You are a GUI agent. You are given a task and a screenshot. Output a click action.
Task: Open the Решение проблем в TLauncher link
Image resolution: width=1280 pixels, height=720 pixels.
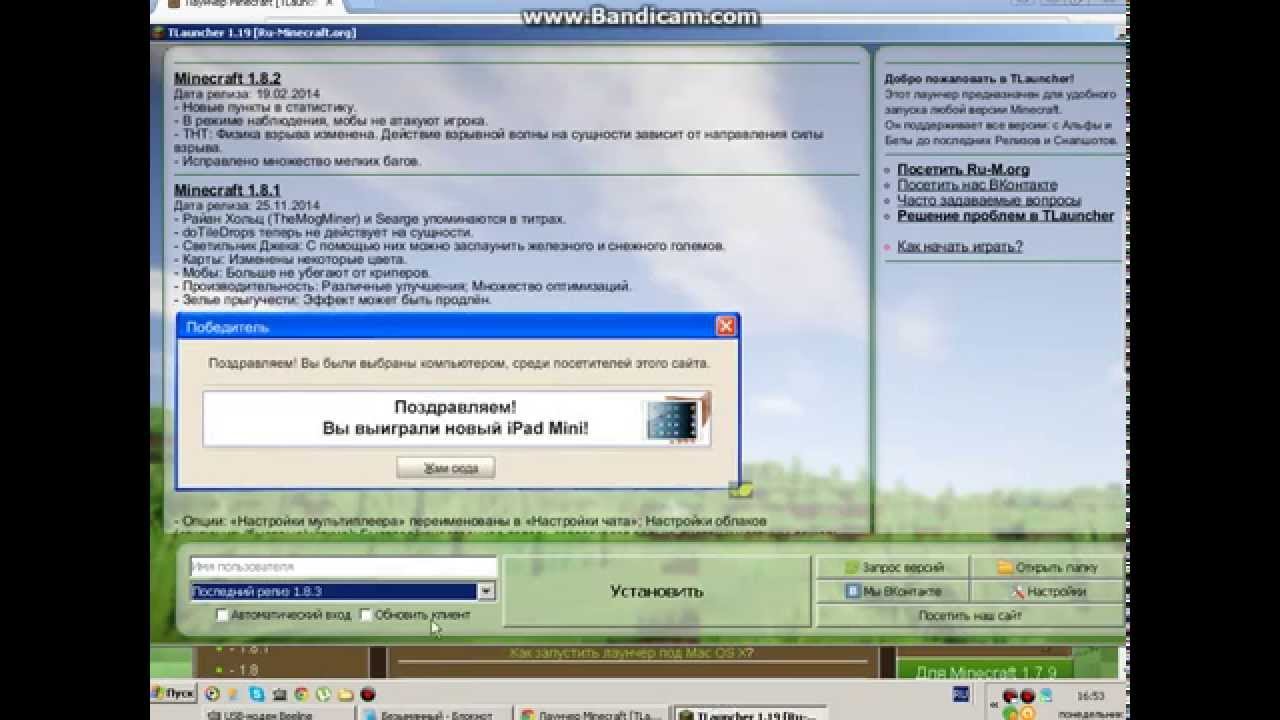(1005, 215)
